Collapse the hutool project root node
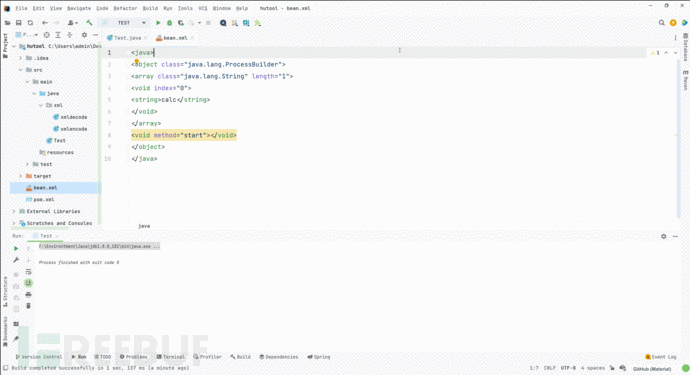This screenshot has width=690, height=375. tap(14, 46)
